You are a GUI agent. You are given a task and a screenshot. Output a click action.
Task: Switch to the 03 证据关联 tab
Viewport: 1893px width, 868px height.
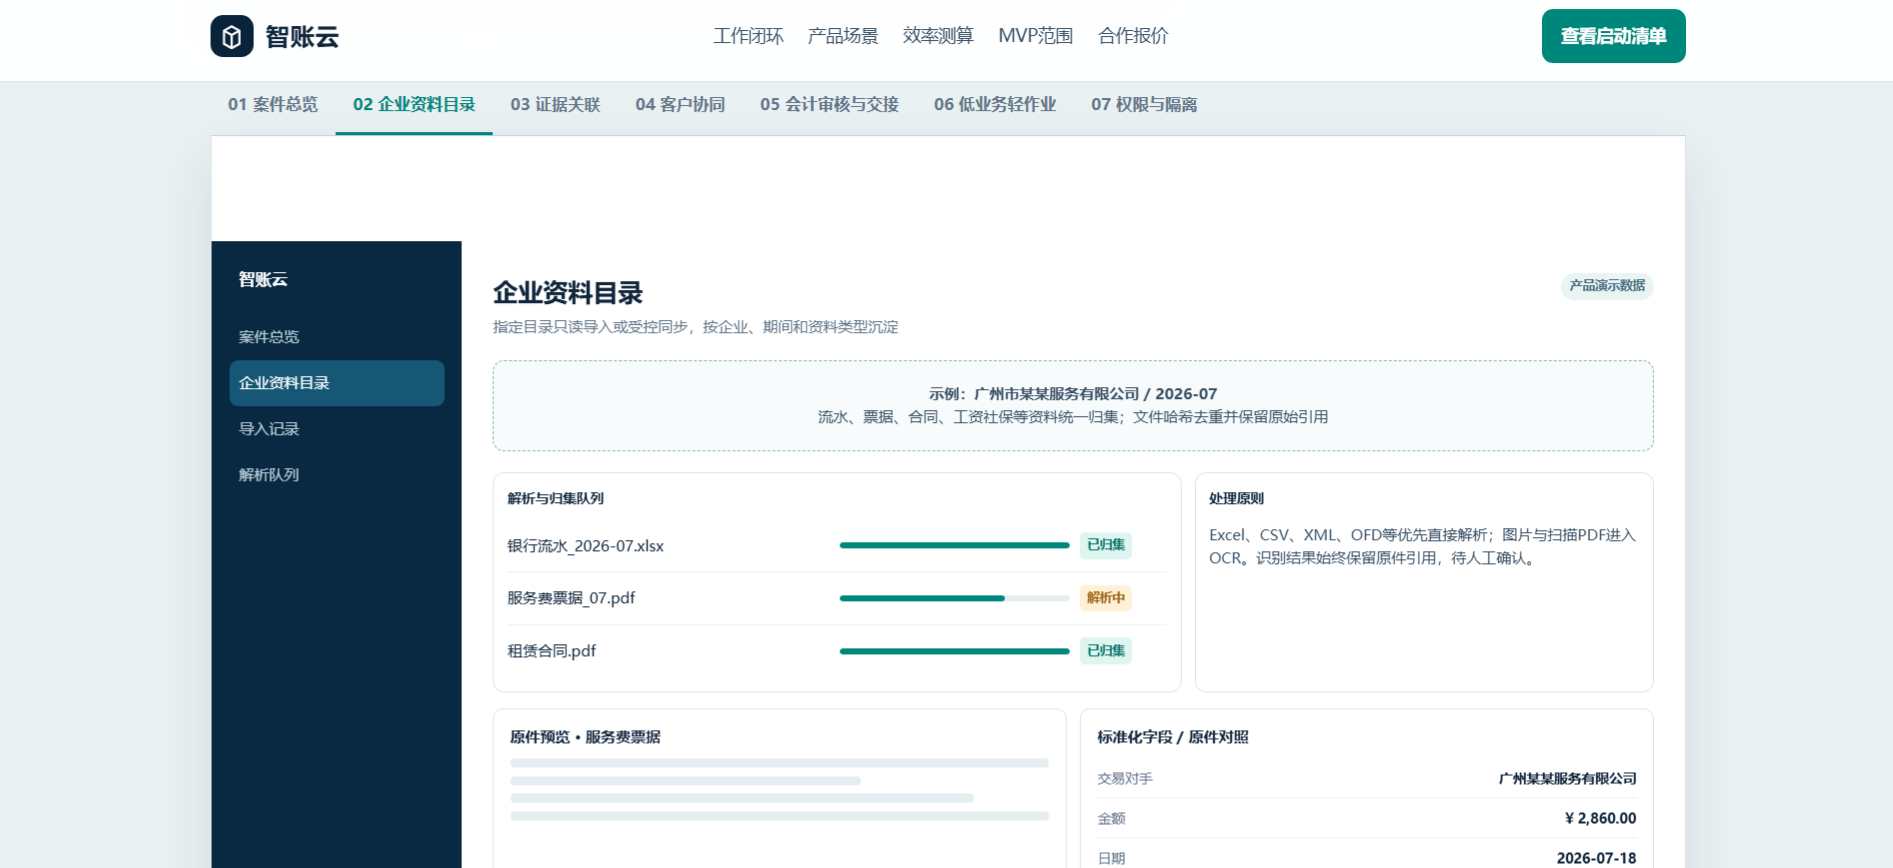tap(555, 105)
